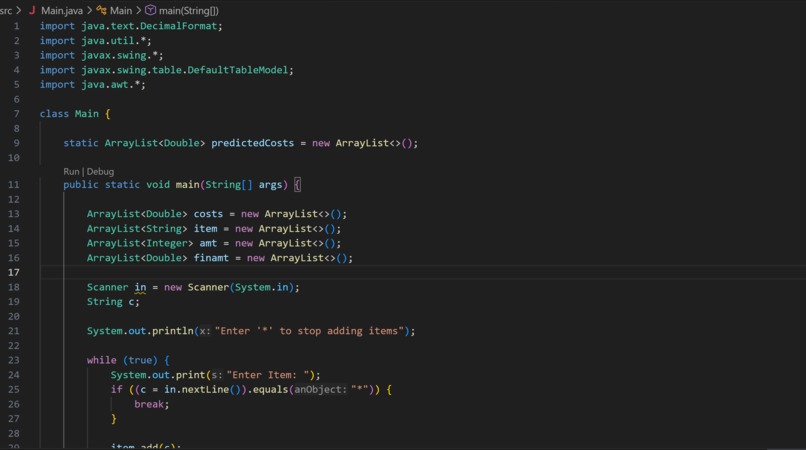Expand chevron after Main.java breadcrumb
806x450 pixels.
[x=89, y=10]
